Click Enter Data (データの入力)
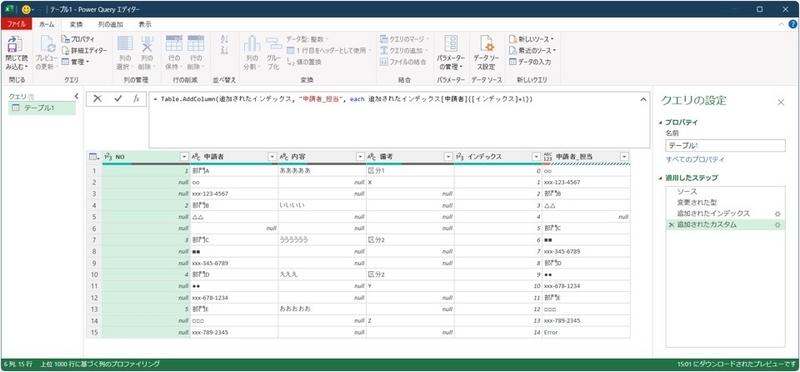This screenshot has height=372, width=800. (530, 61)
